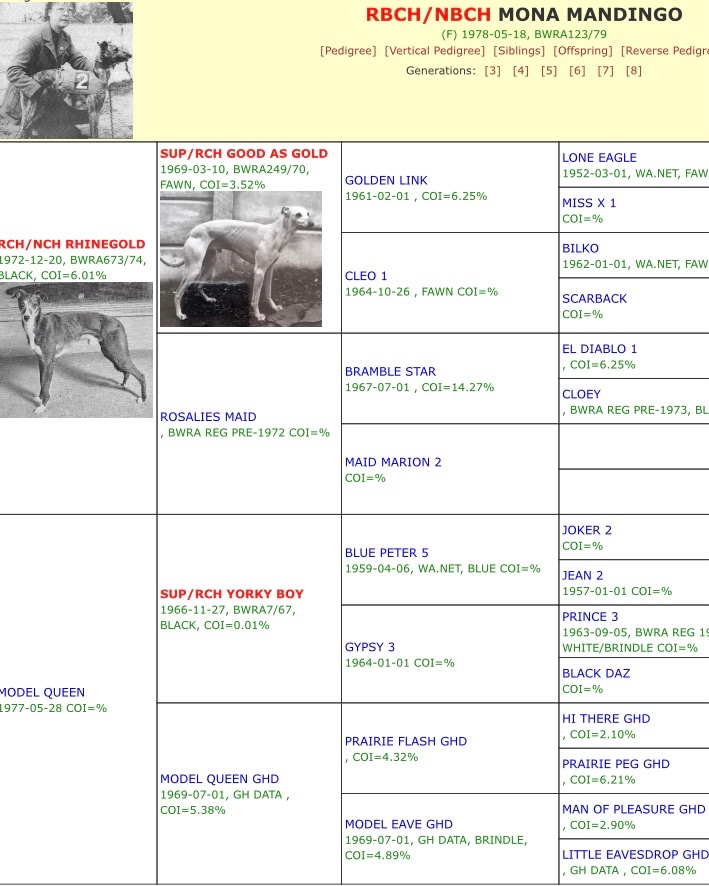Show 8 generations
The width and height of the screenshot is (709, 886).
point(634,71)
